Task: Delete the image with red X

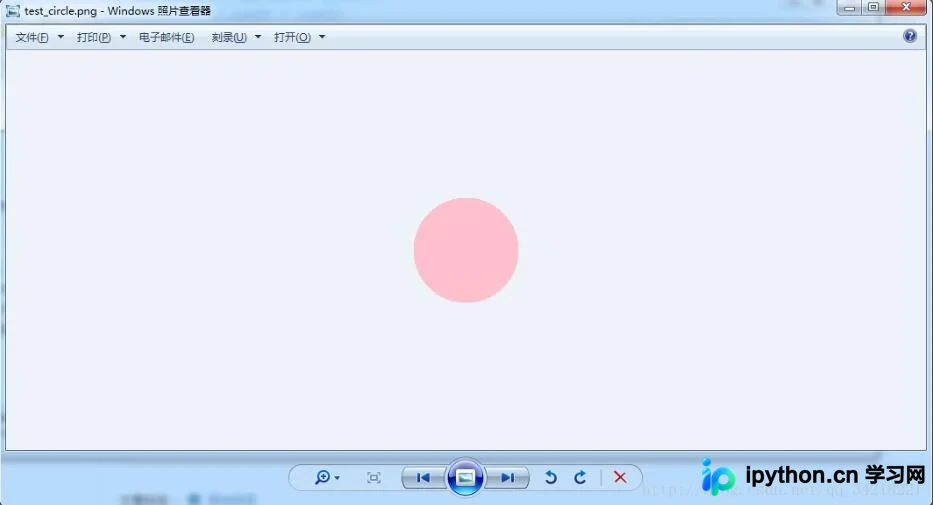Action: tap(620, 478)
